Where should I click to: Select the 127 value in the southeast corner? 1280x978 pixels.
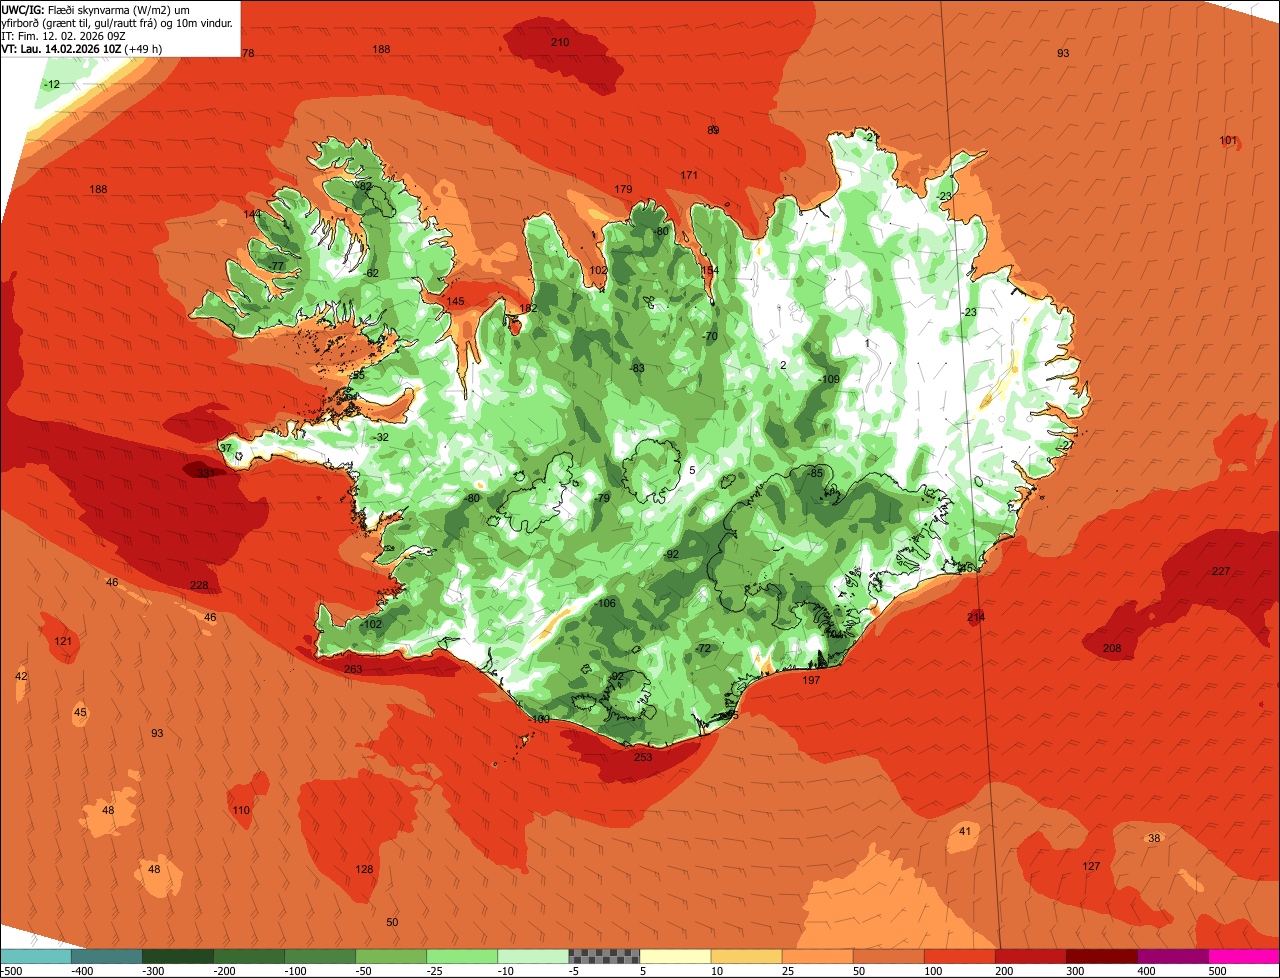[1091, 866]
